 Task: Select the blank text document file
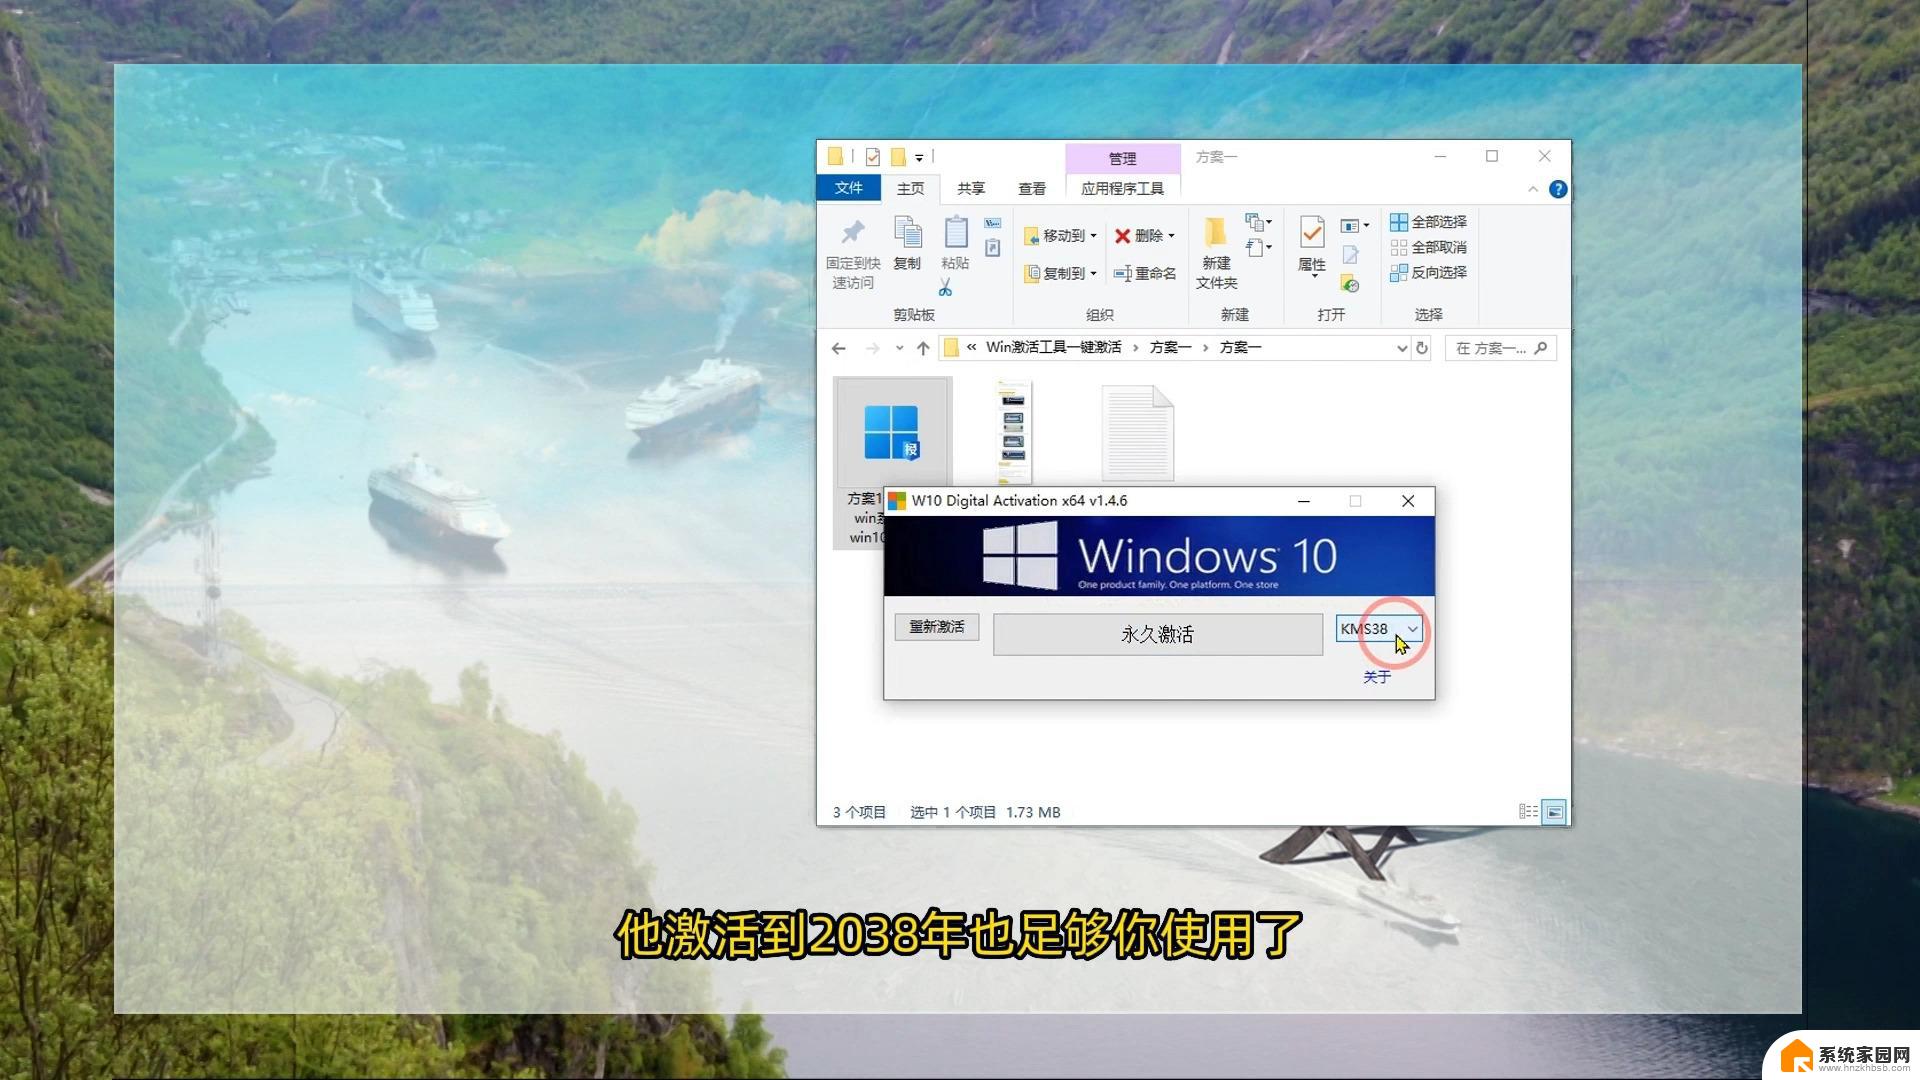click(1137, 432)
